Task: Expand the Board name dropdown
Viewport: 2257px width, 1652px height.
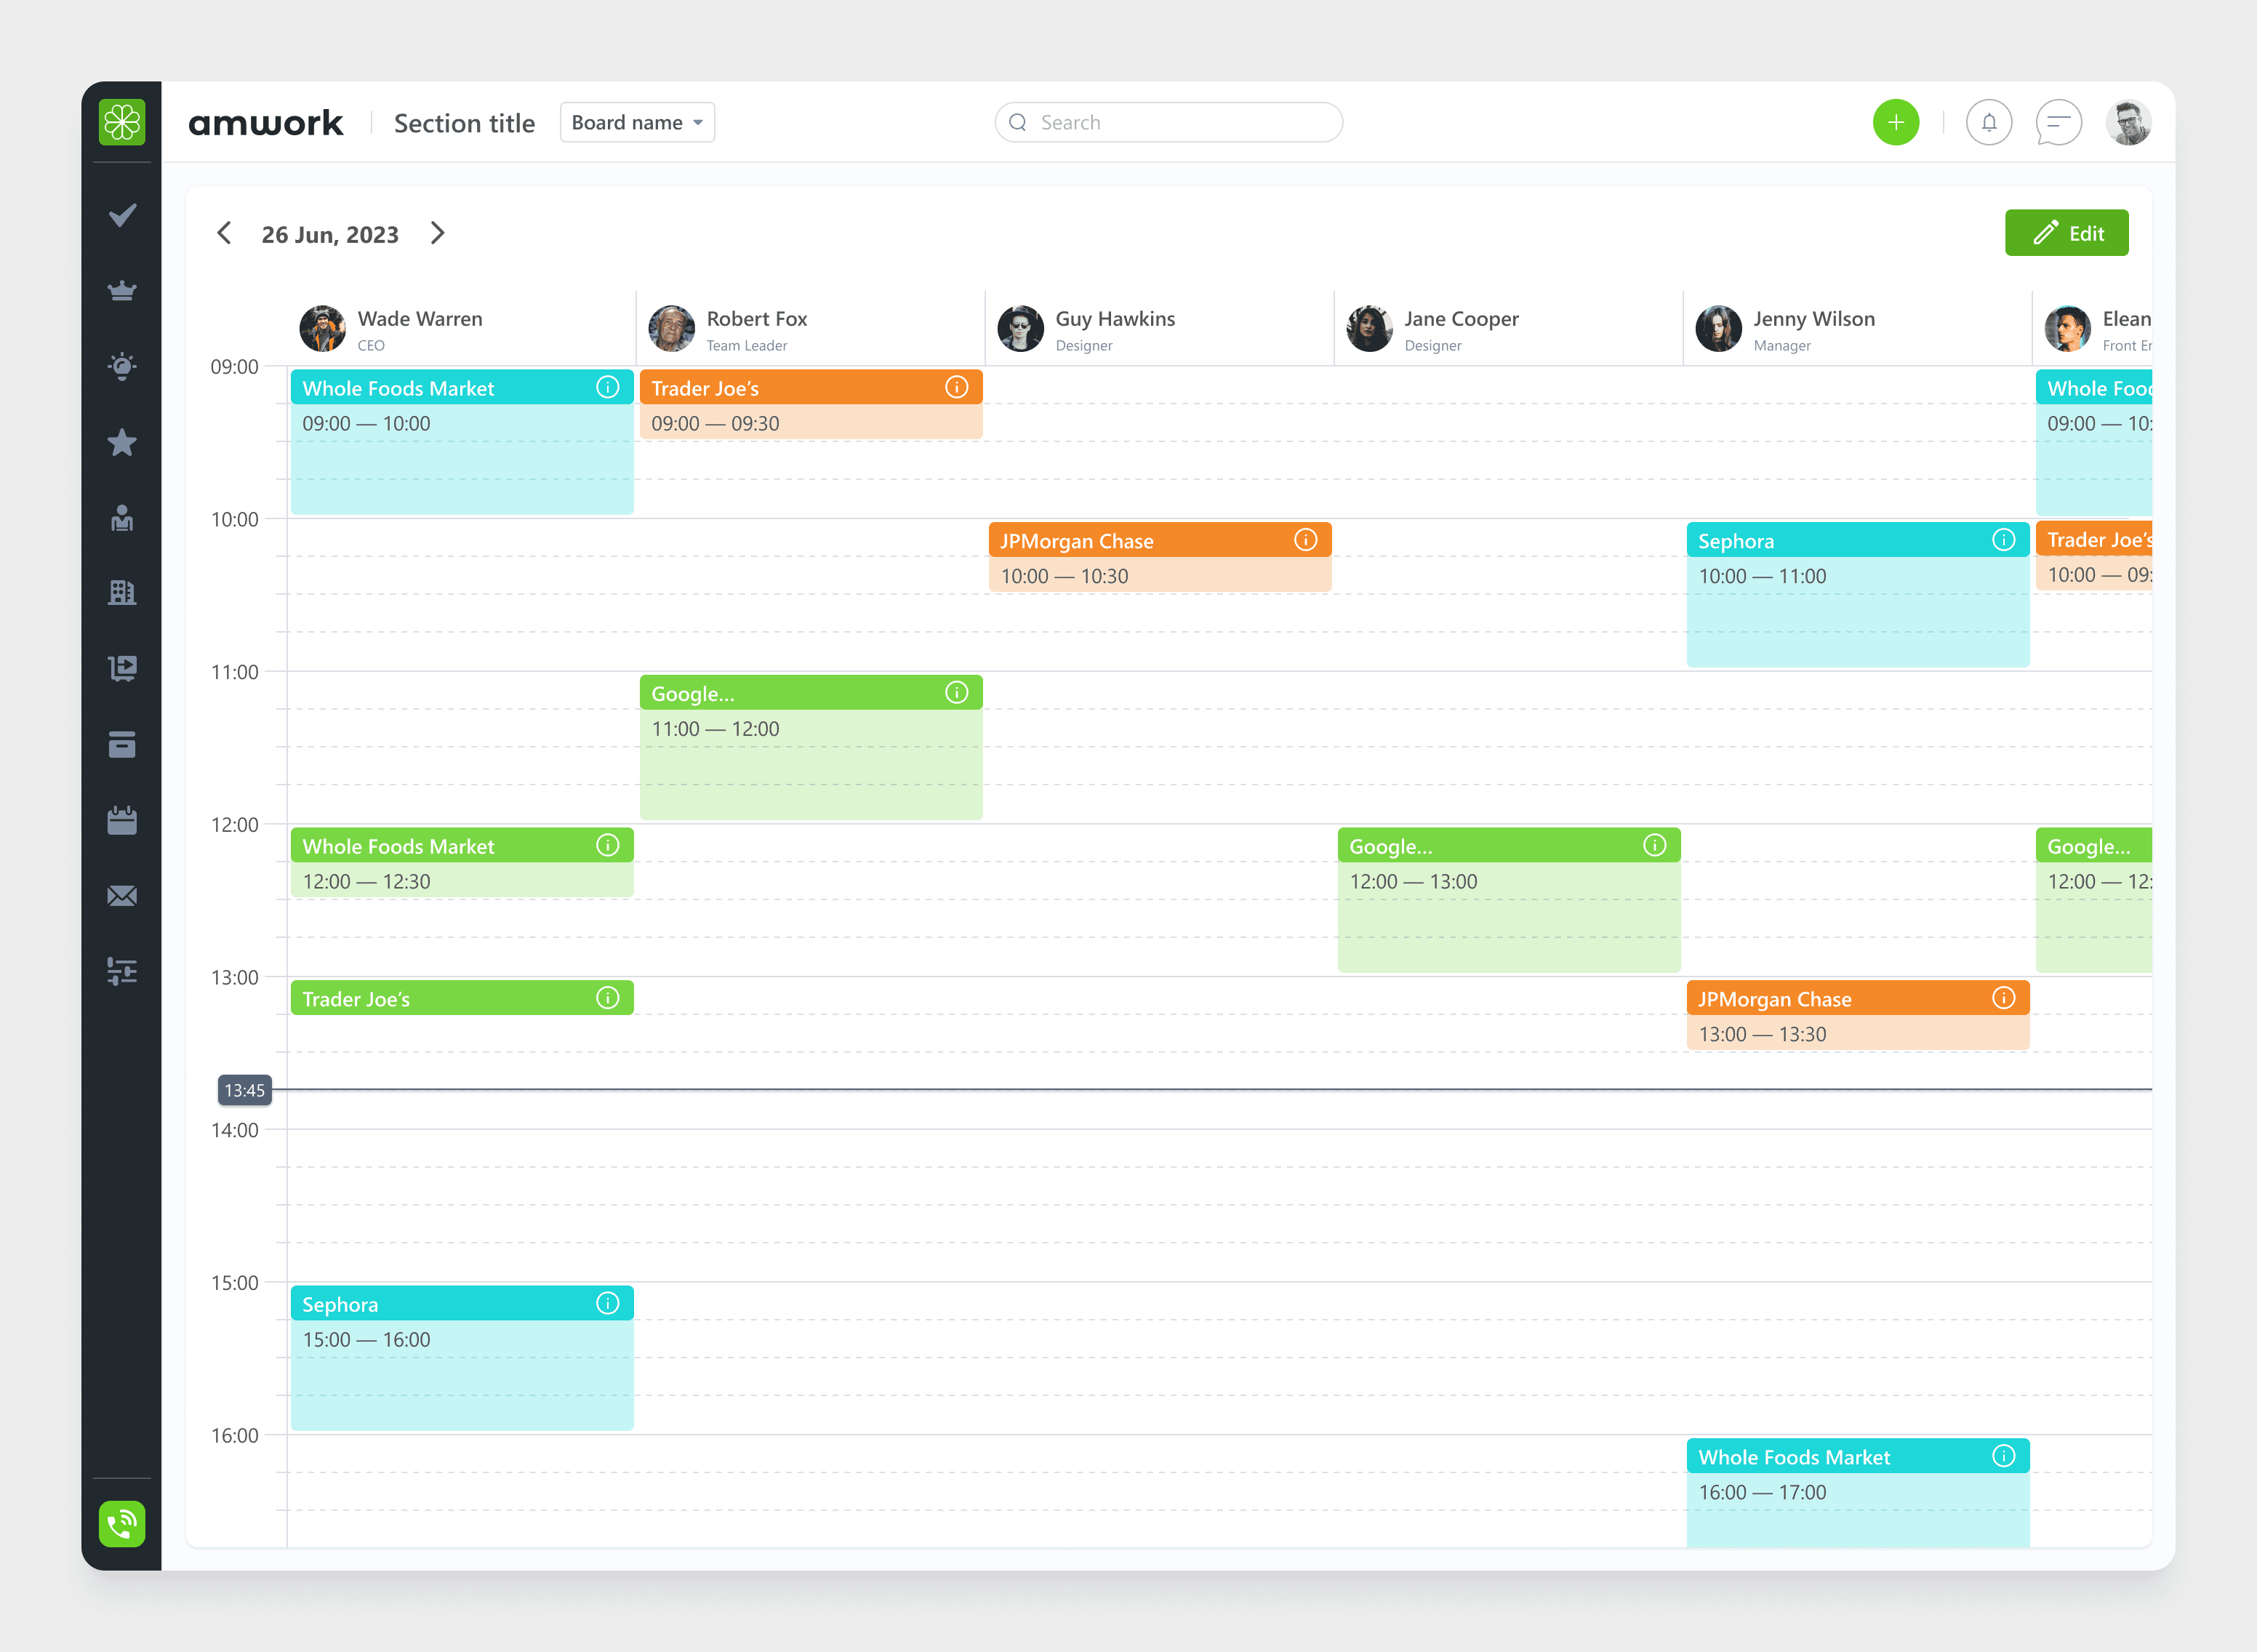Action: 637,123
